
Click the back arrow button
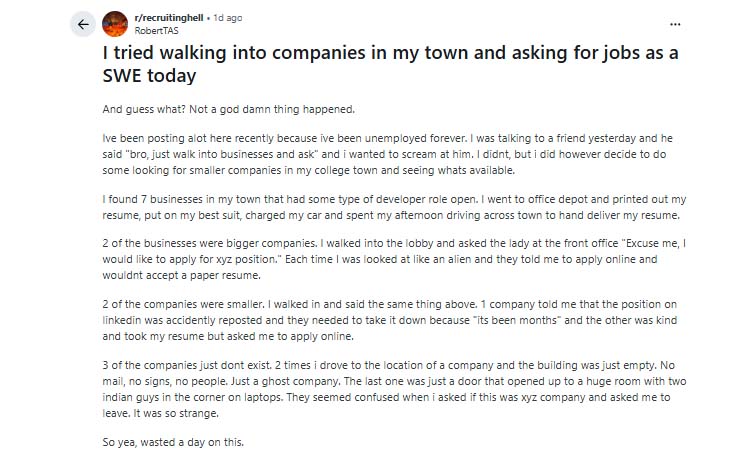tap(83, 24)
